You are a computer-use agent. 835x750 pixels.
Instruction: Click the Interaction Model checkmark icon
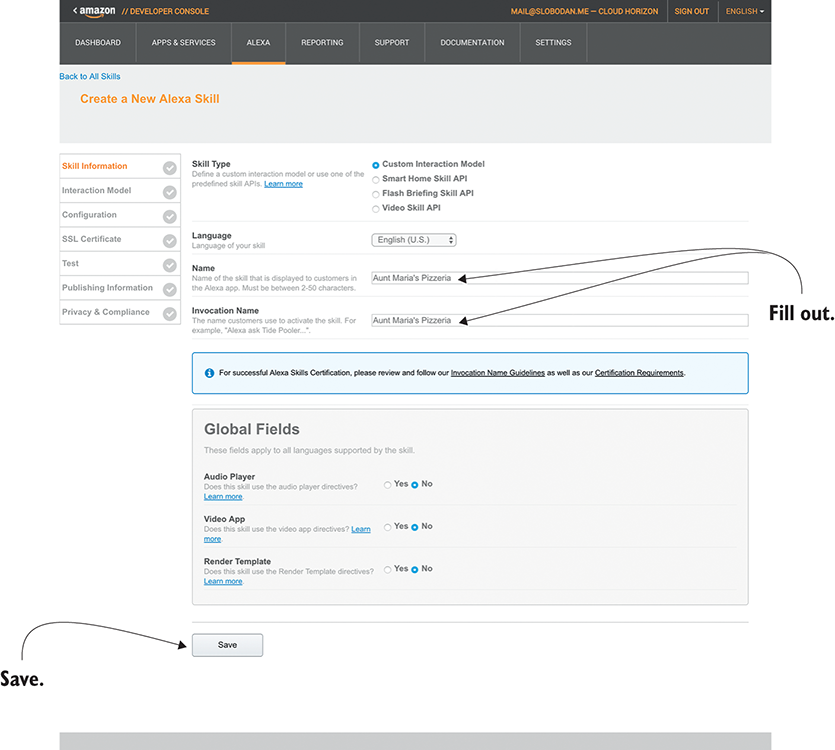[x=170, y=192]
